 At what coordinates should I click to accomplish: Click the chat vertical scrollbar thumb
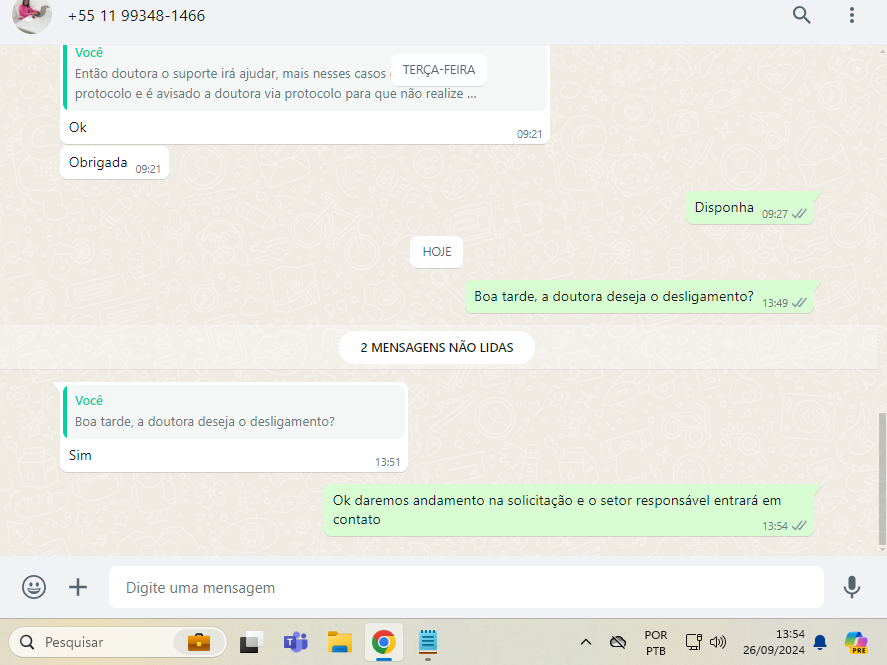pyautogui.click(x=881, y=478)
